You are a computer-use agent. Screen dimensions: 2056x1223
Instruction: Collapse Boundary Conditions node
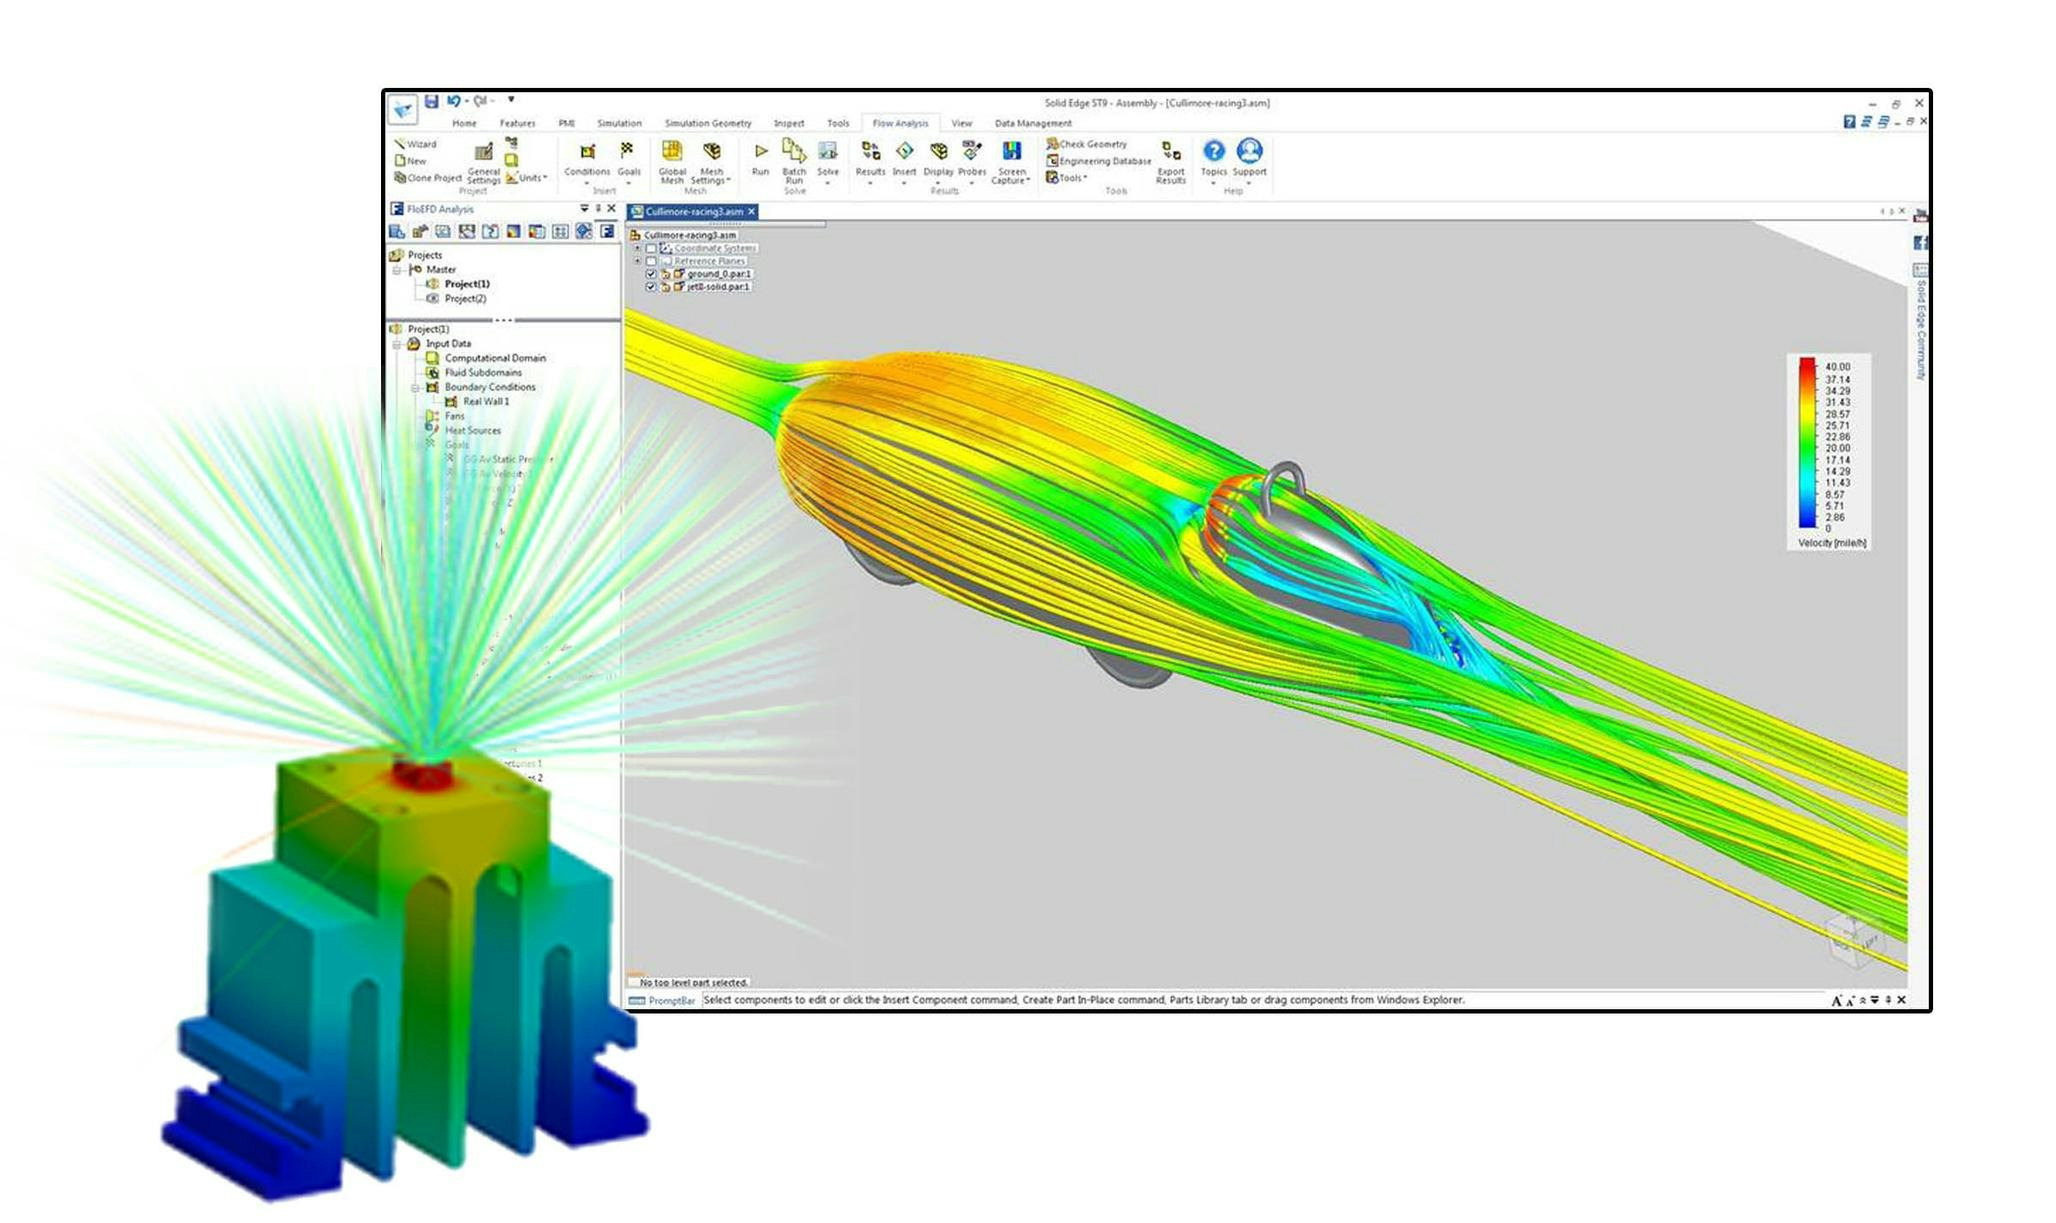(x=416, y=388)
